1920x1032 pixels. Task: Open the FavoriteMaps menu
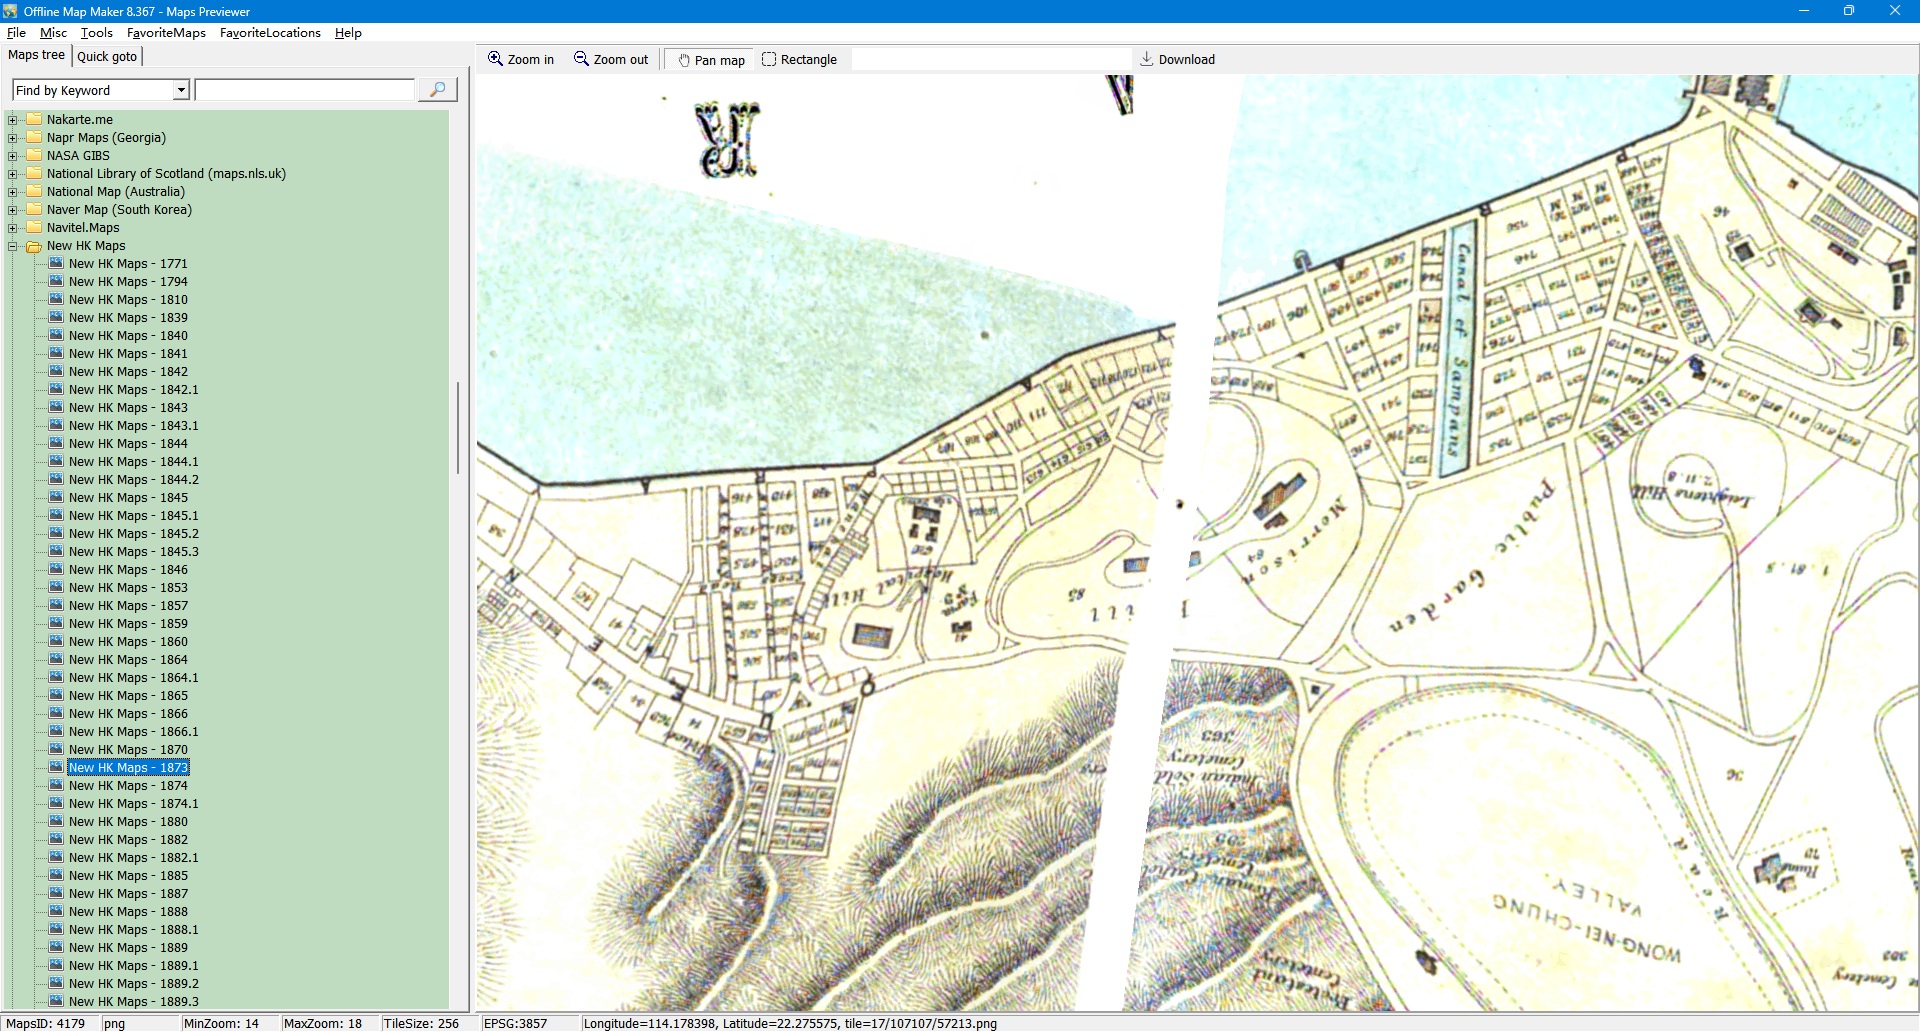pos(166,33)
